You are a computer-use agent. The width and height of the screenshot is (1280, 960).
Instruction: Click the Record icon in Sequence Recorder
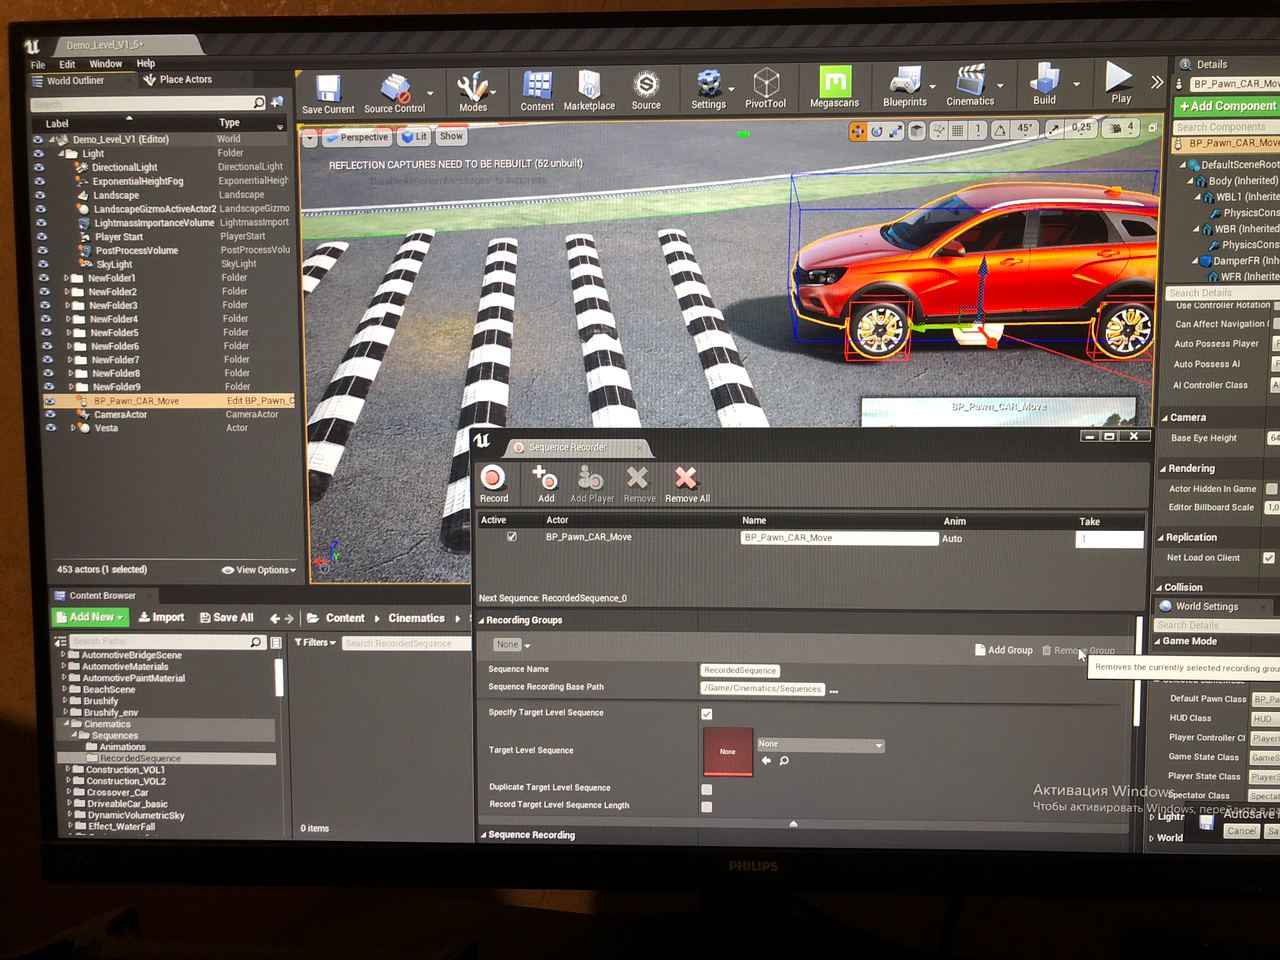click(493, 478)
